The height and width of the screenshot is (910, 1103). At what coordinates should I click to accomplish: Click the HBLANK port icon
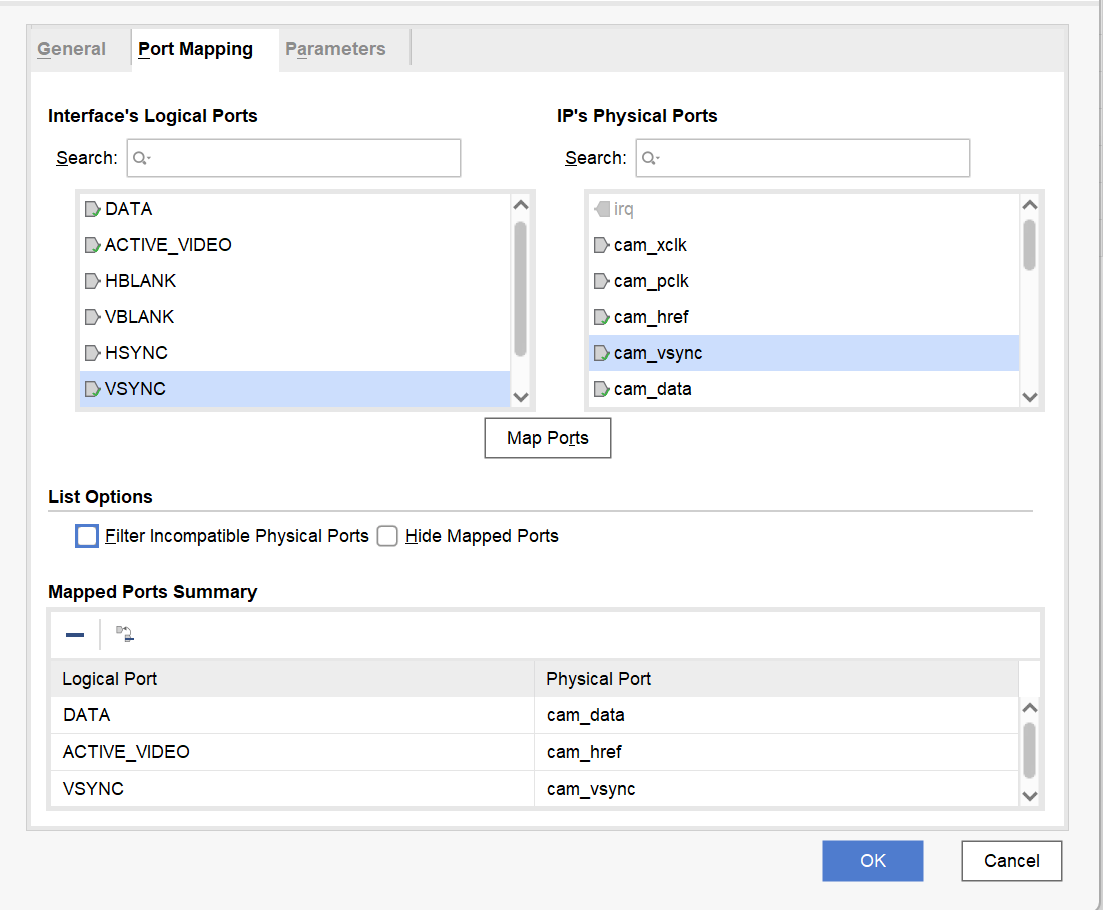pos(92,281)
